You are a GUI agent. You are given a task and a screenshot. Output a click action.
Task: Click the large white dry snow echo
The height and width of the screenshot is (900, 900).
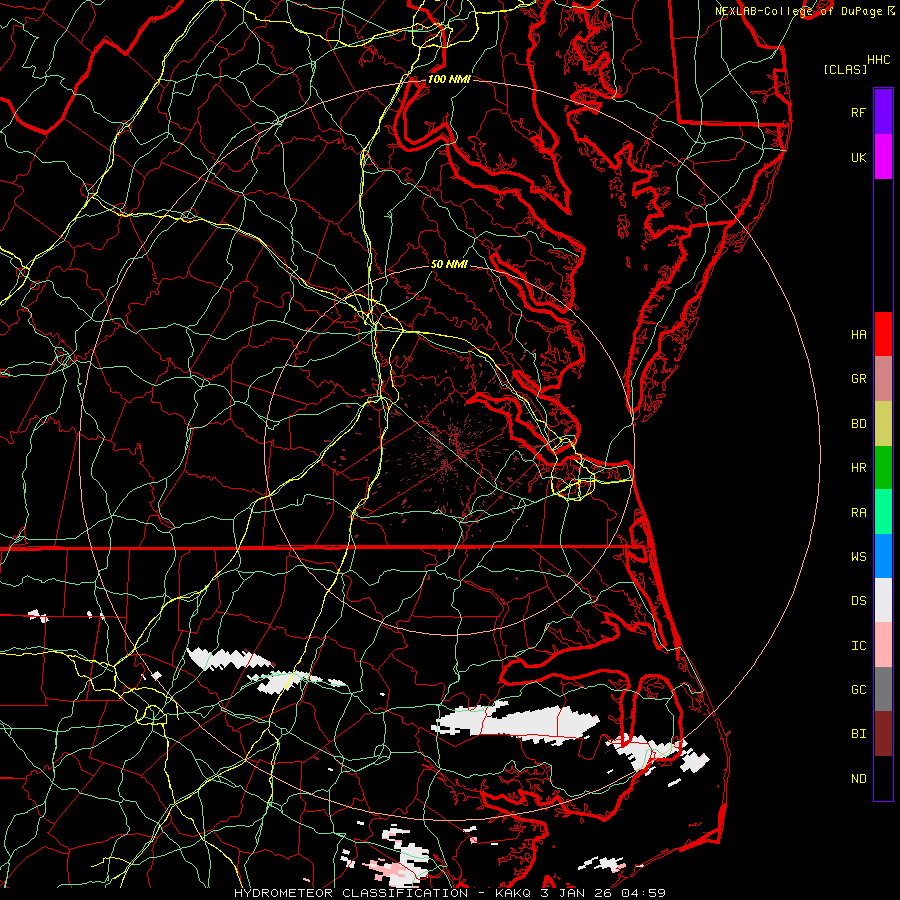point(517,724)
